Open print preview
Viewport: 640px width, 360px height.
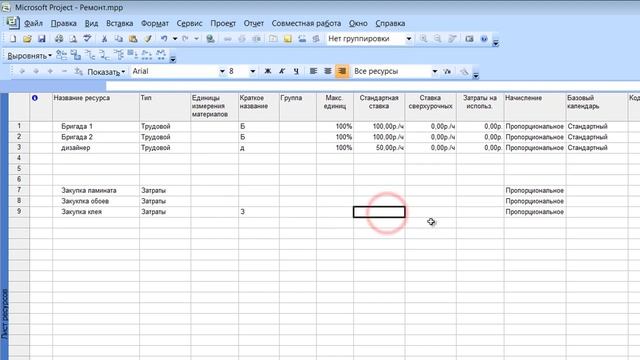pos(73,39)
